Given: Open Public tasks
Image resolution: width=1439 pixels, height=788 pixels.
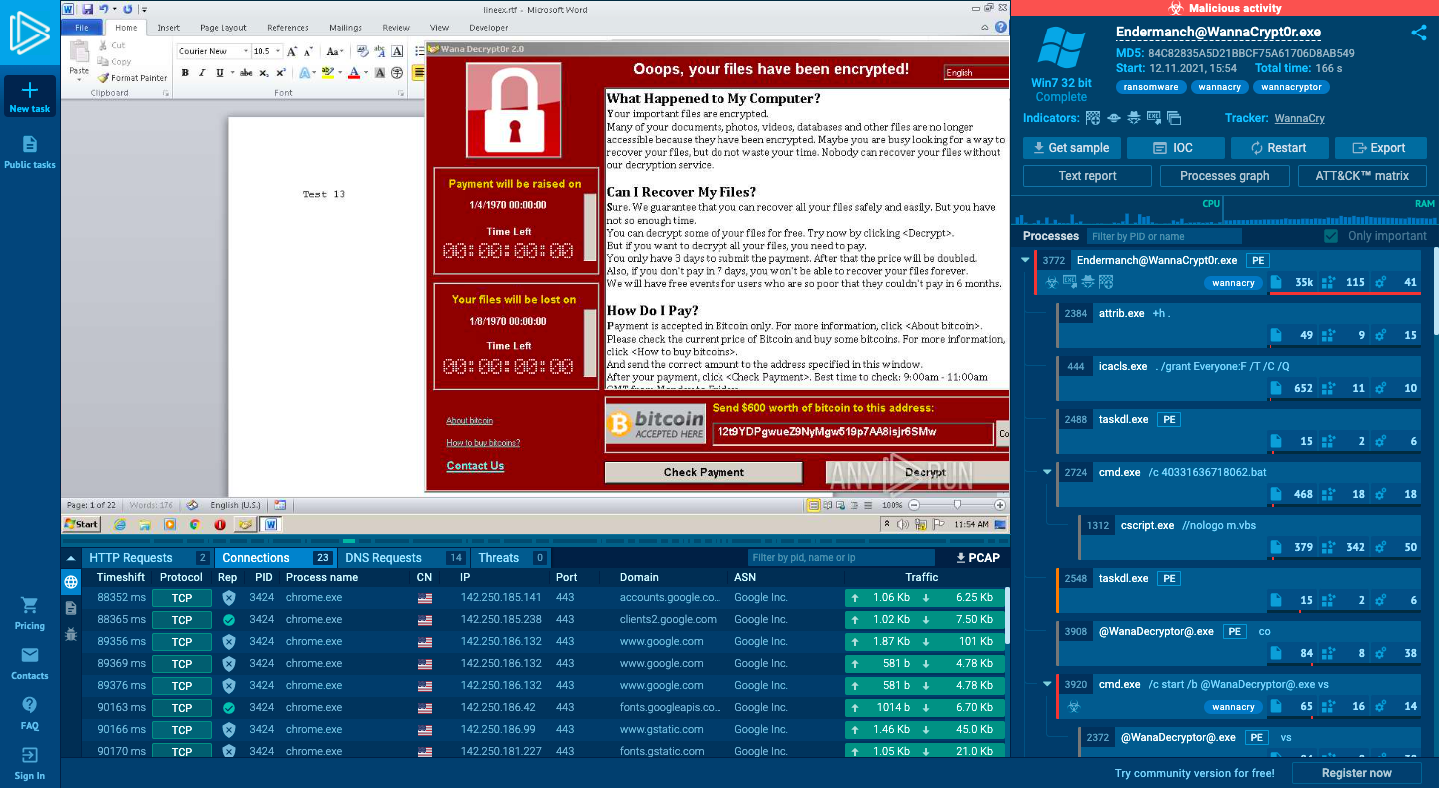Looking at the screenshot, I should pyautogui.click(x=30, y=152).
